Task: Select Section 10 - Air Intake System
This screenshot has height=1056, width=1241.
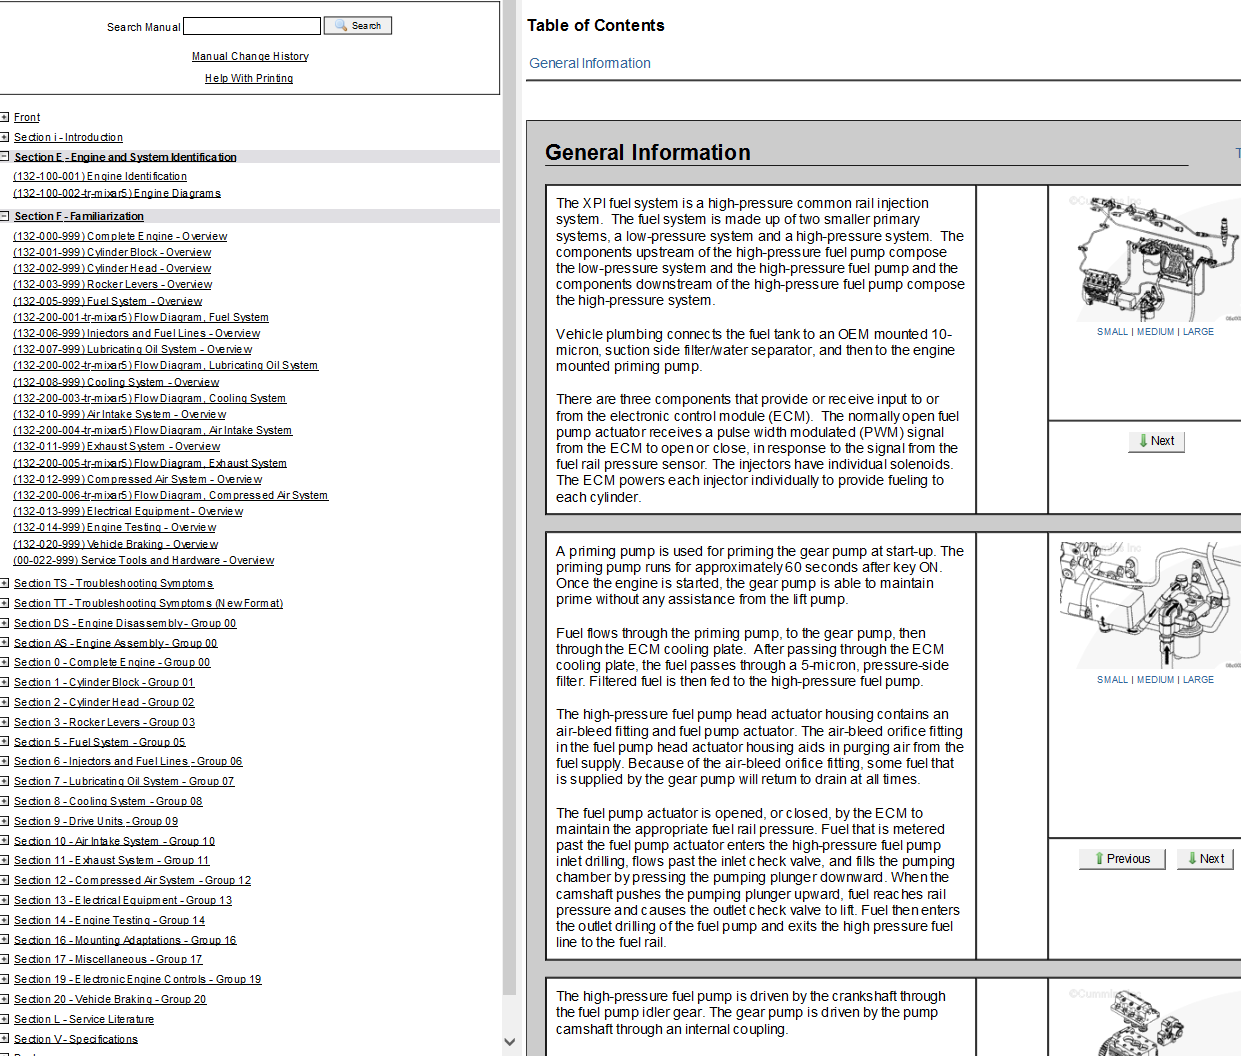Action: pos(114,842)
